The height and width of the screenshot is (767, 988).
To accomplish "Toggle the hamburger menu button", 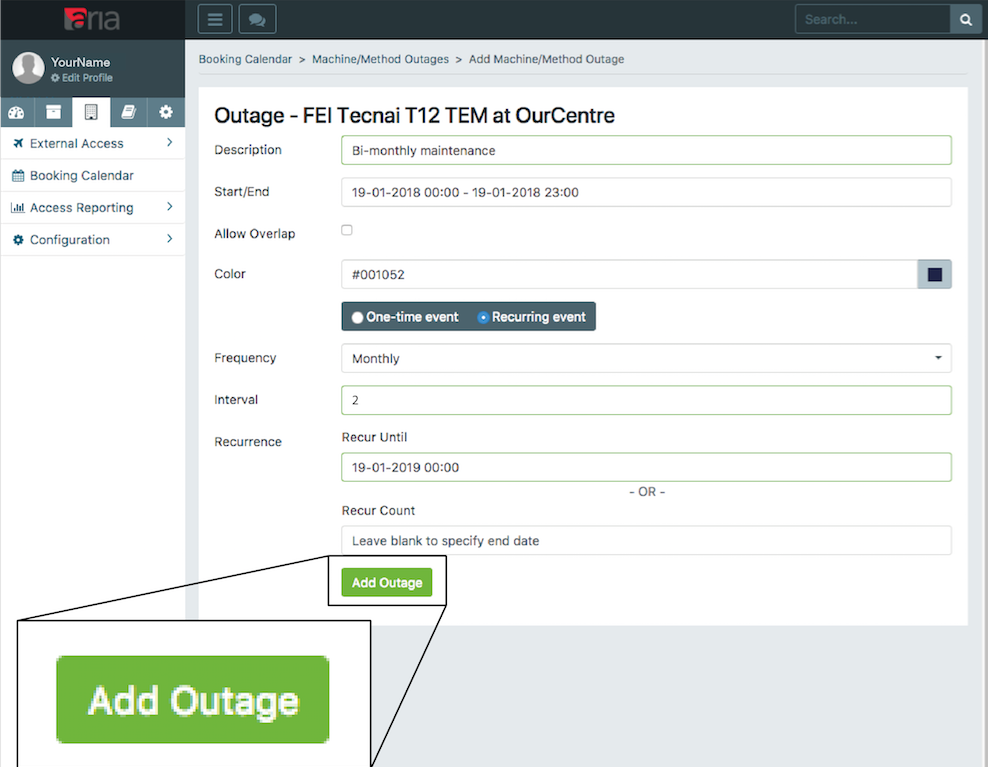I will (x=215, y=20).
